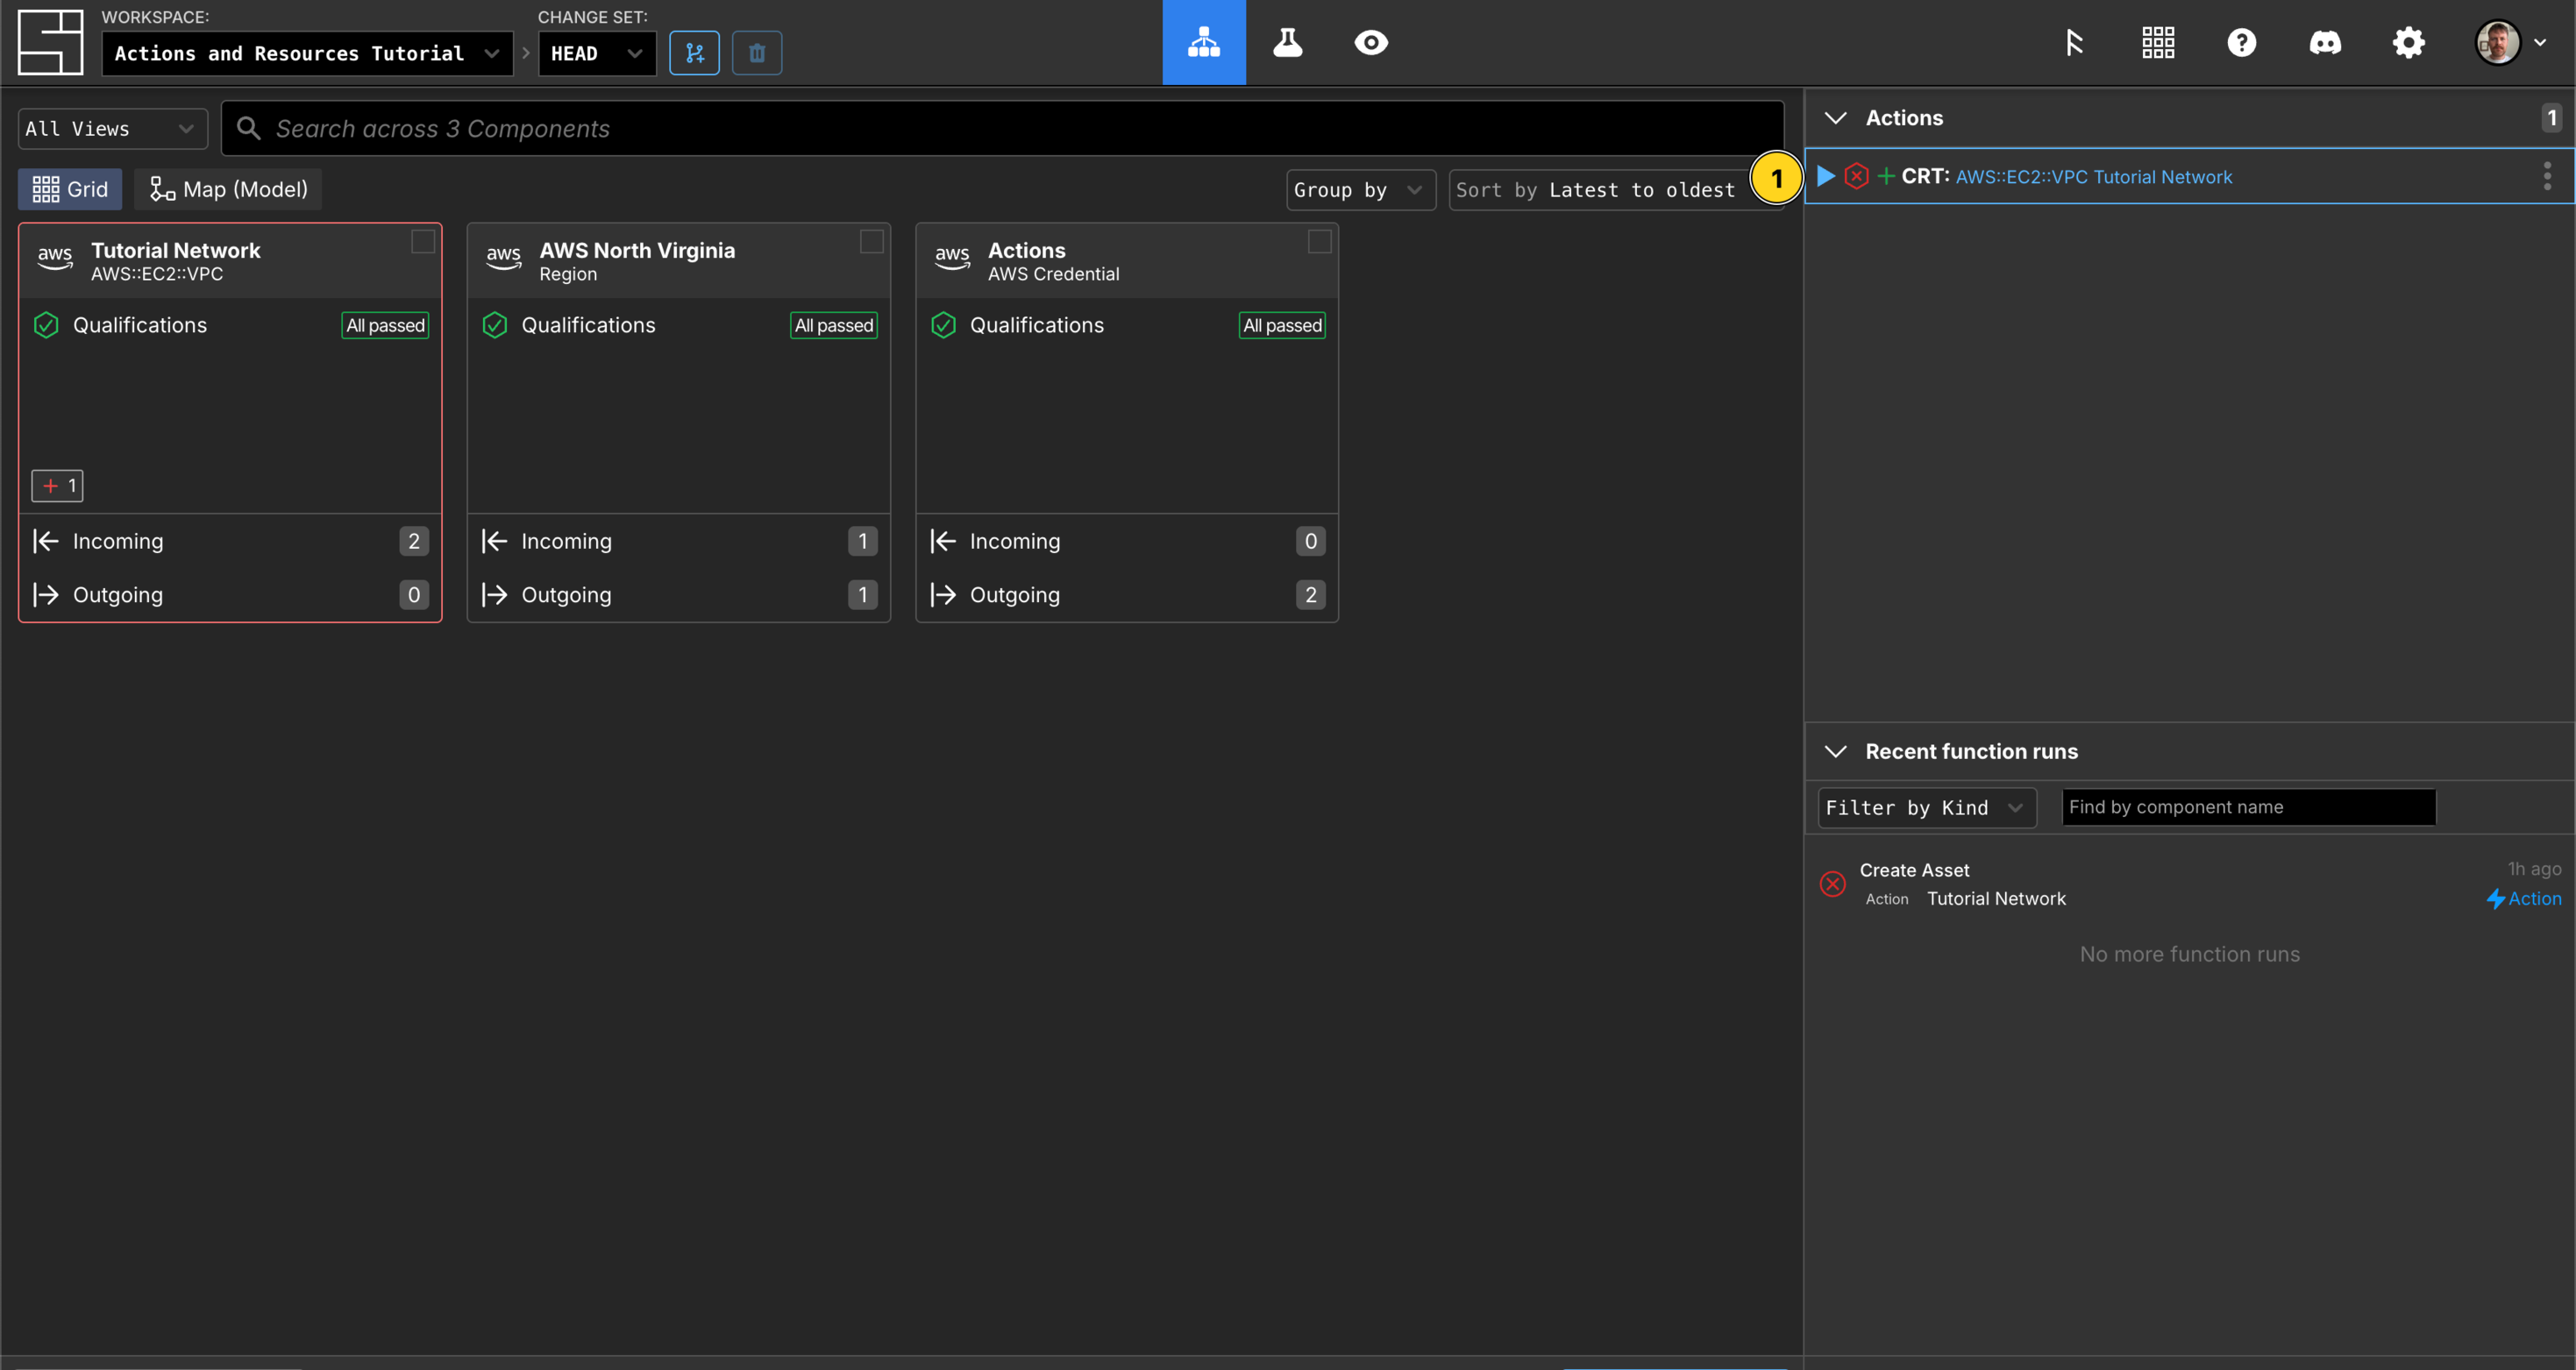This screenshot has width=2576, height=1370.
Task: Click Tutorial Network qualifications check icon
Action: 46,325
